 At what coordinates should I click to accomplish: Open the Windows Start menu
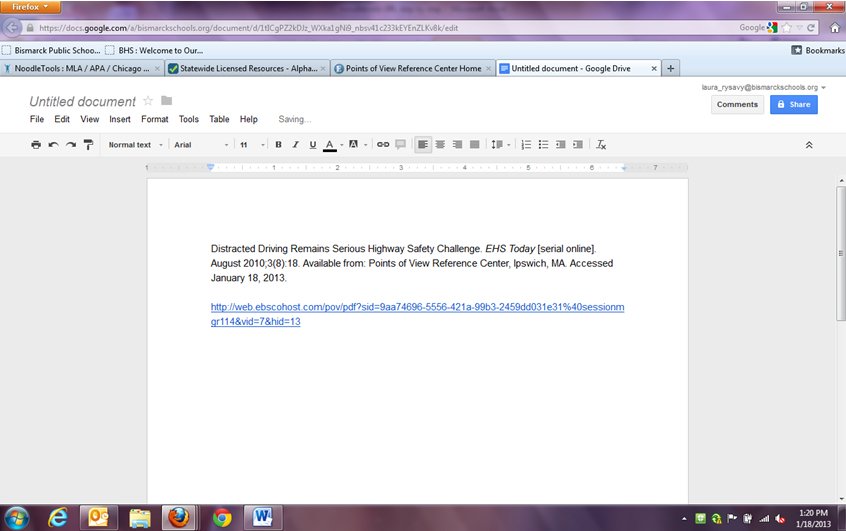point(16,518)
